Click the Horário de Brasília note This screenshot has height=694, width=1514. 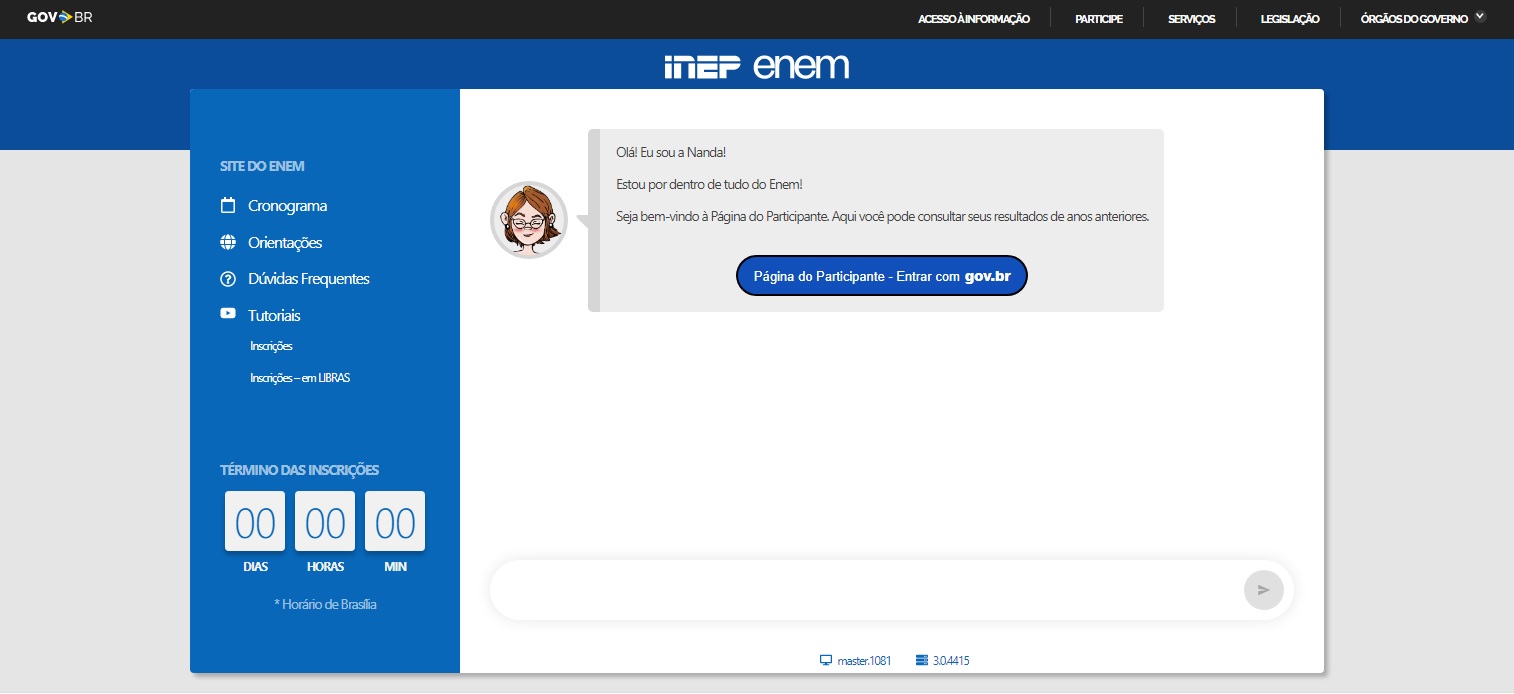(325, 604)
